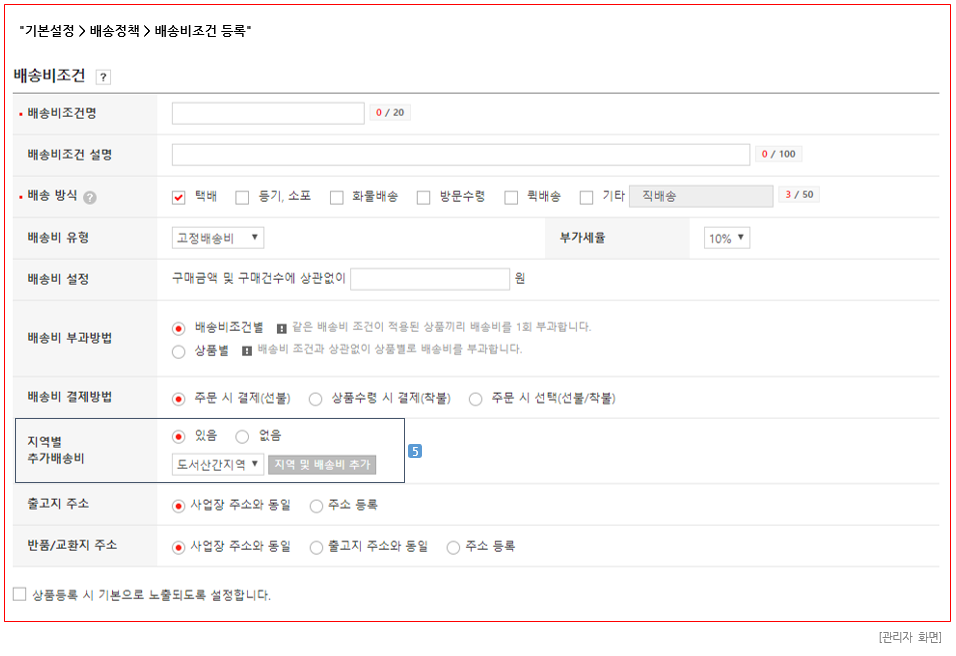Select 주문 시 선택(선불/착불) option

click(x=476, y=399)
